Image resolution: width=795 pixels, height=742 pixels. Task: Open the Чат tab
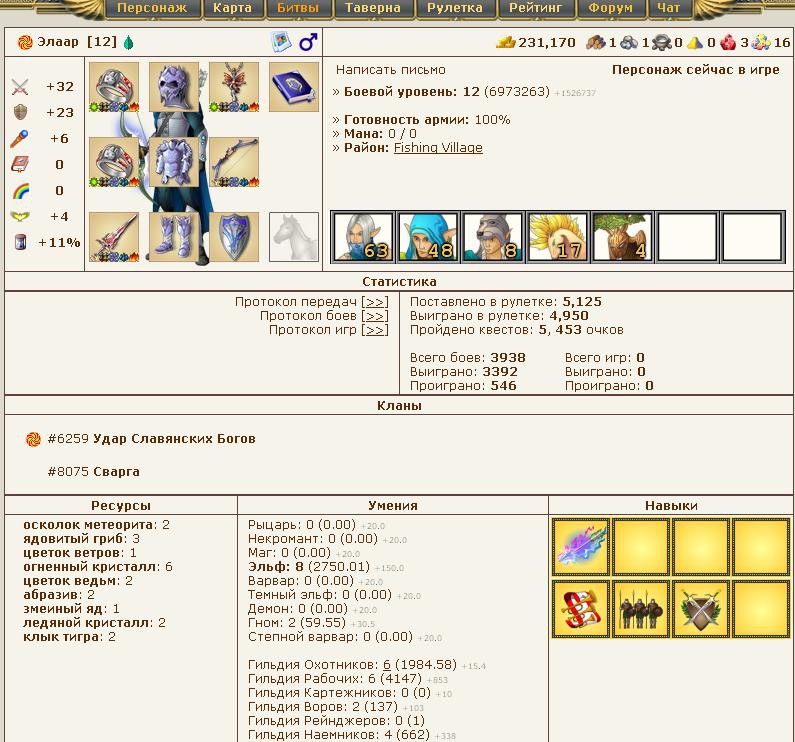(668, 8)
